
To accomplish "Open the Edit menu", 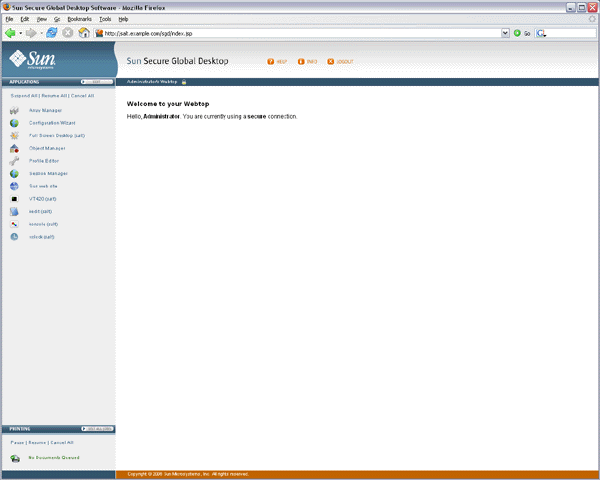I will (x=25, y=19).
